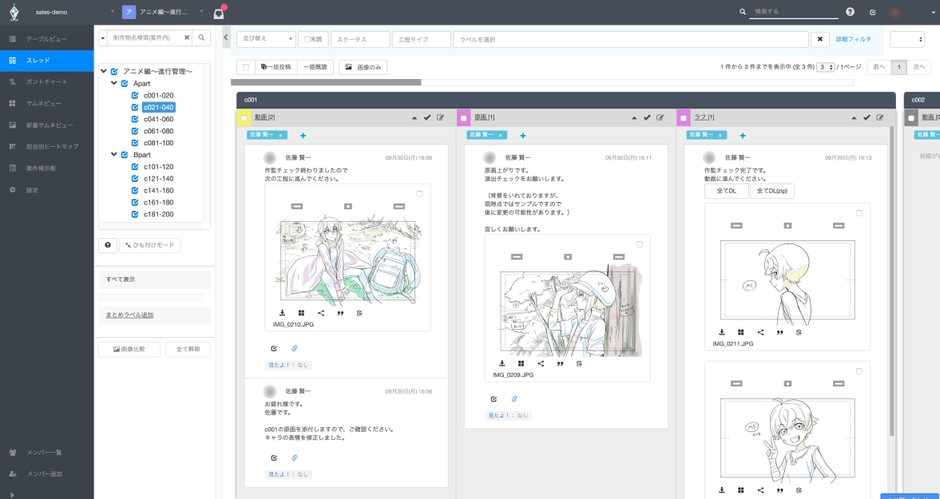Screen dimensions: 940x499
Task: Add assignee with plus icon in 原画 column
Action: point(523,136)
